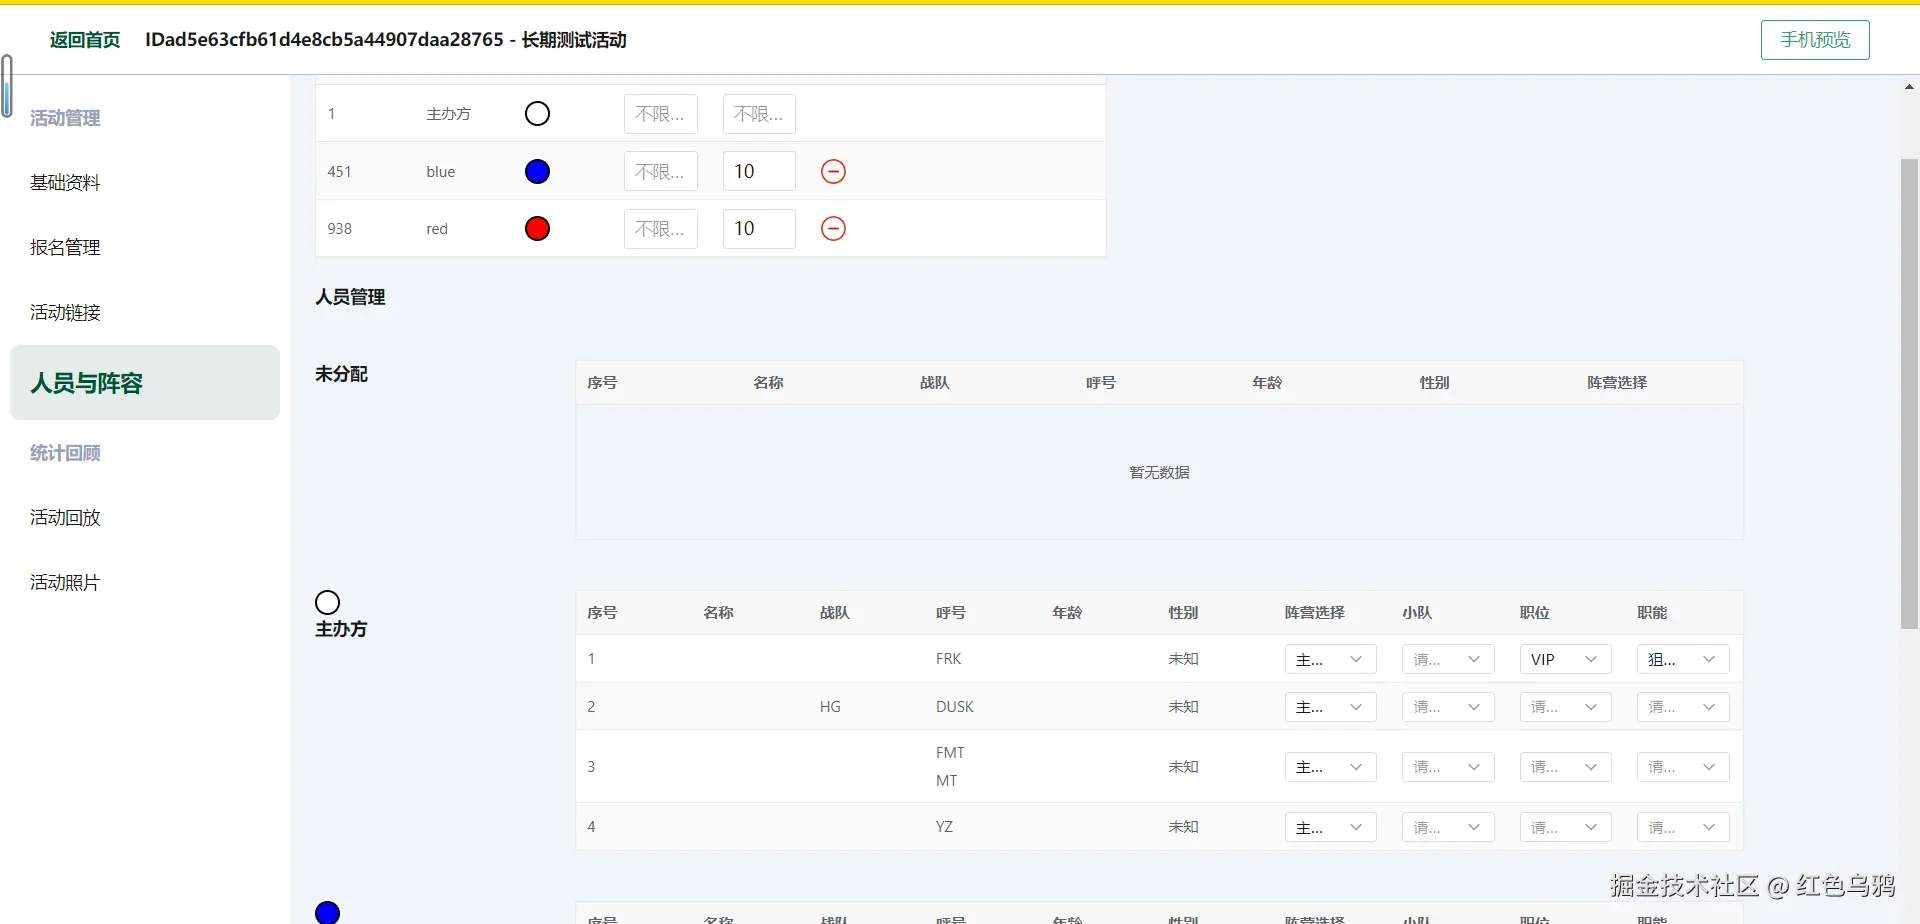Open squad dropdown for FRK row
The image size is (1920, 924).
click(x=1448, y=660)
